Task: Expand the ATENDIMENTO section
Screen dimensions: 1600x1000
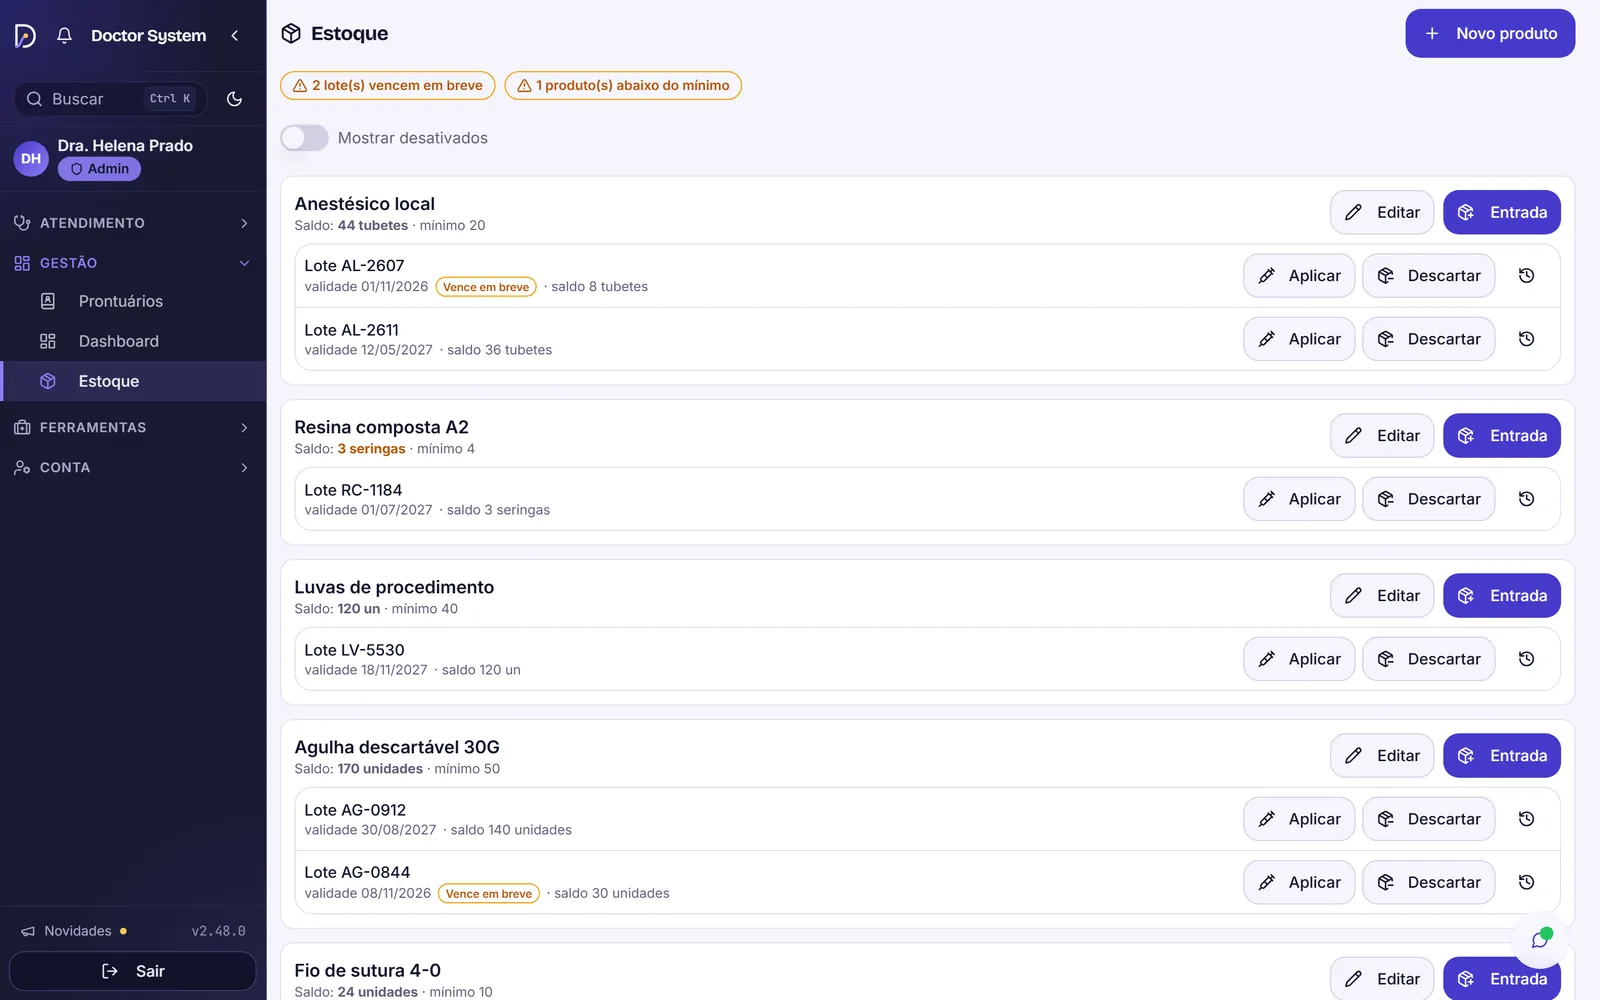Action: coord(133,223)
